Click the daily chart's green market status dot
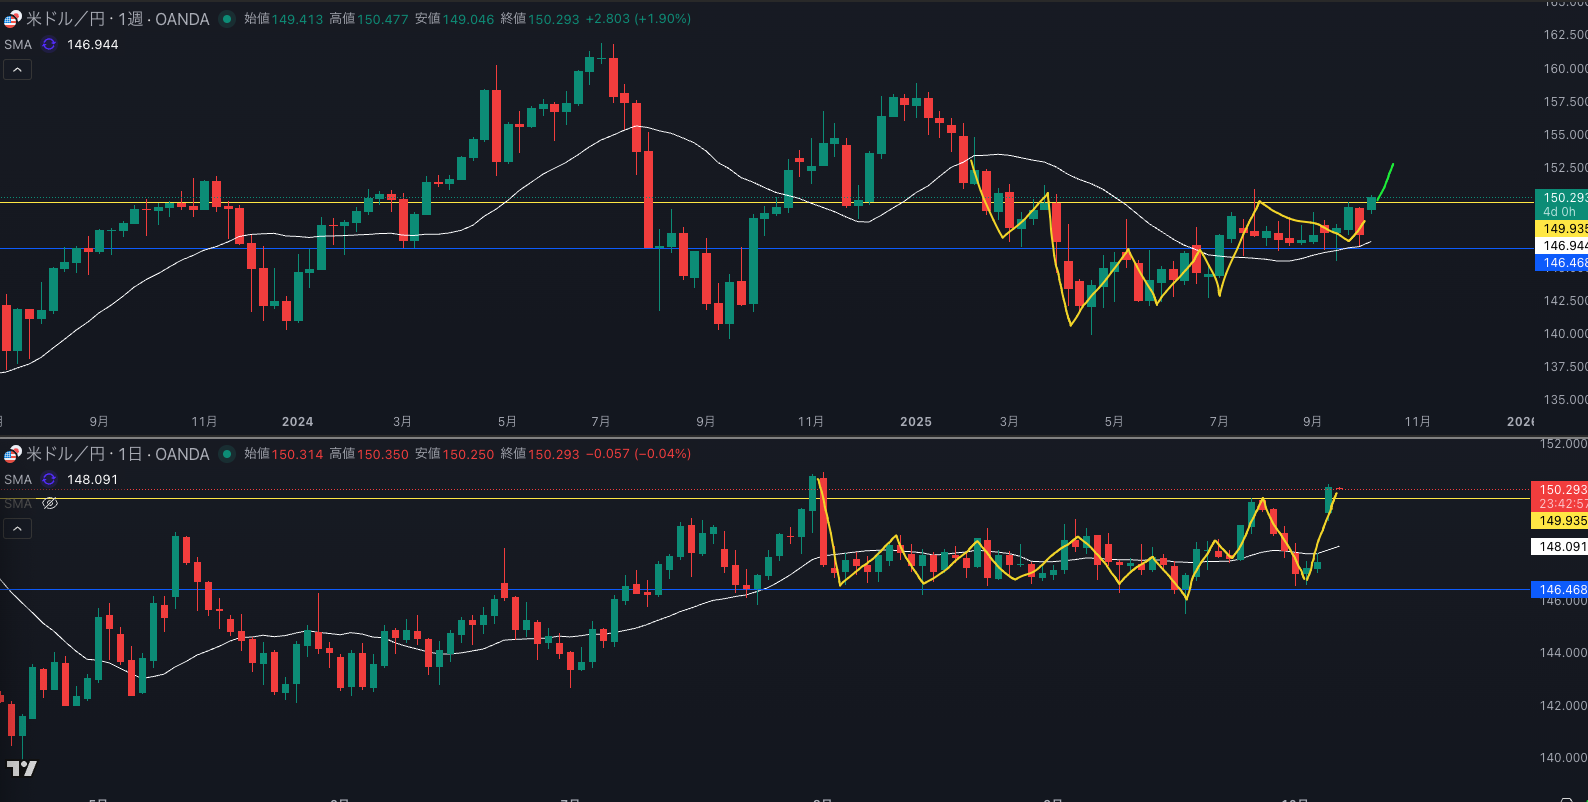This screenshot has height=802, width=1588. click(x=227, y=454)
